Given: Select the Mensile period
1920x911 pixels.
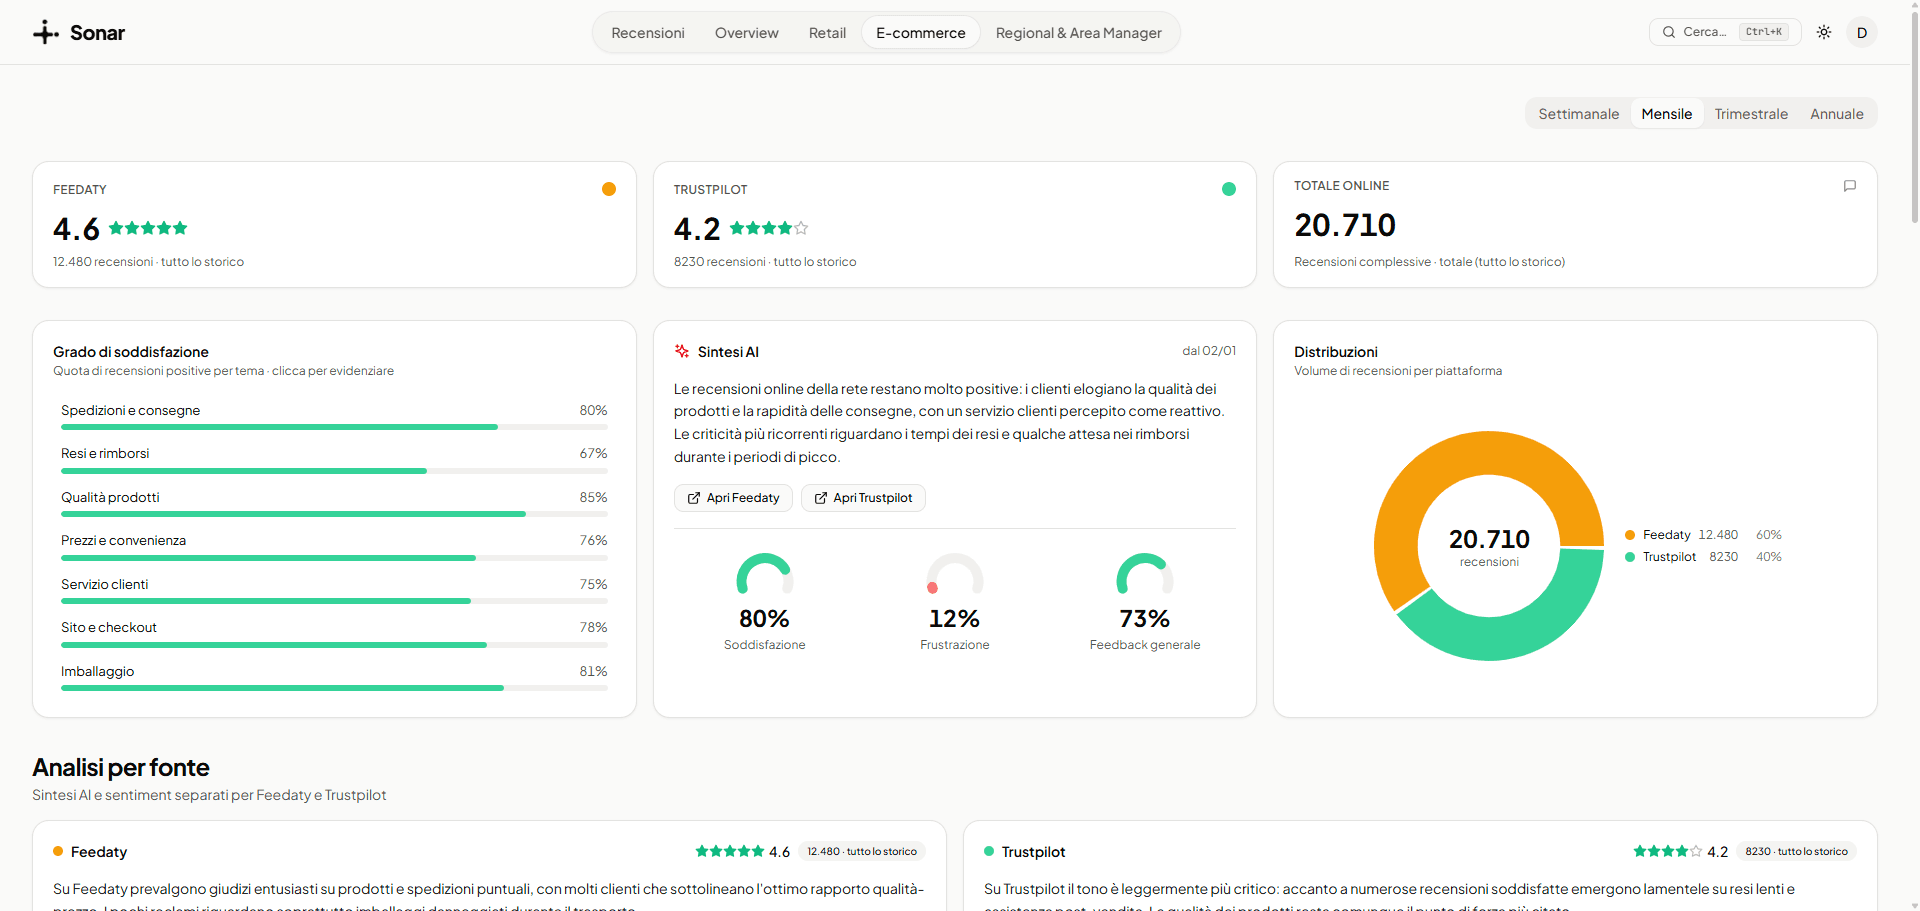Looking at the screenshot, I should coord(1667,114).
